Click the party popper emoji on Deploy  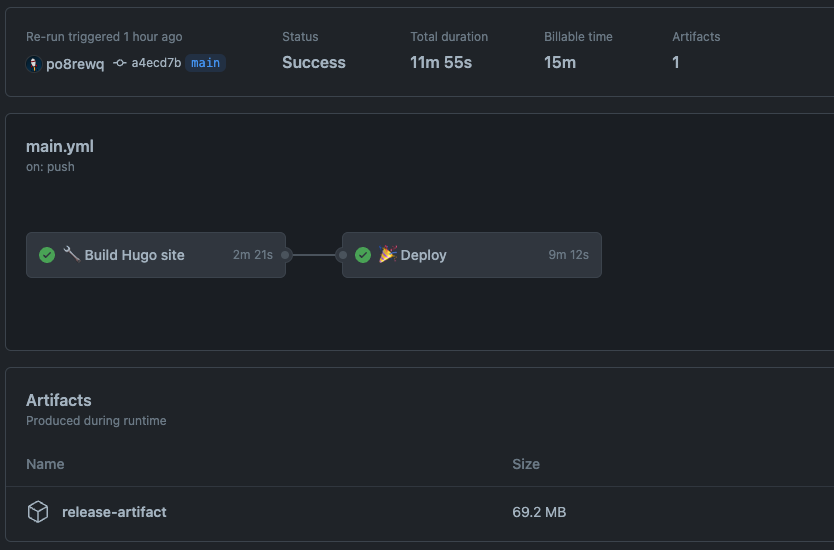(388, 254)
